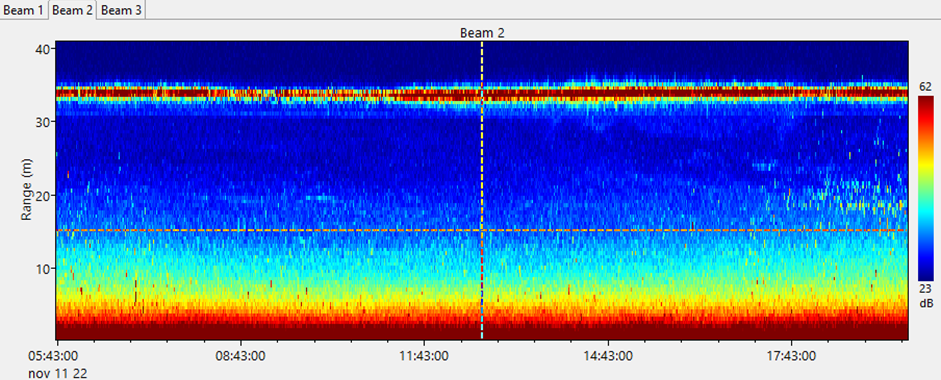
Task: Open the Beam 3 tab
Action: click(x=122, y=10)
